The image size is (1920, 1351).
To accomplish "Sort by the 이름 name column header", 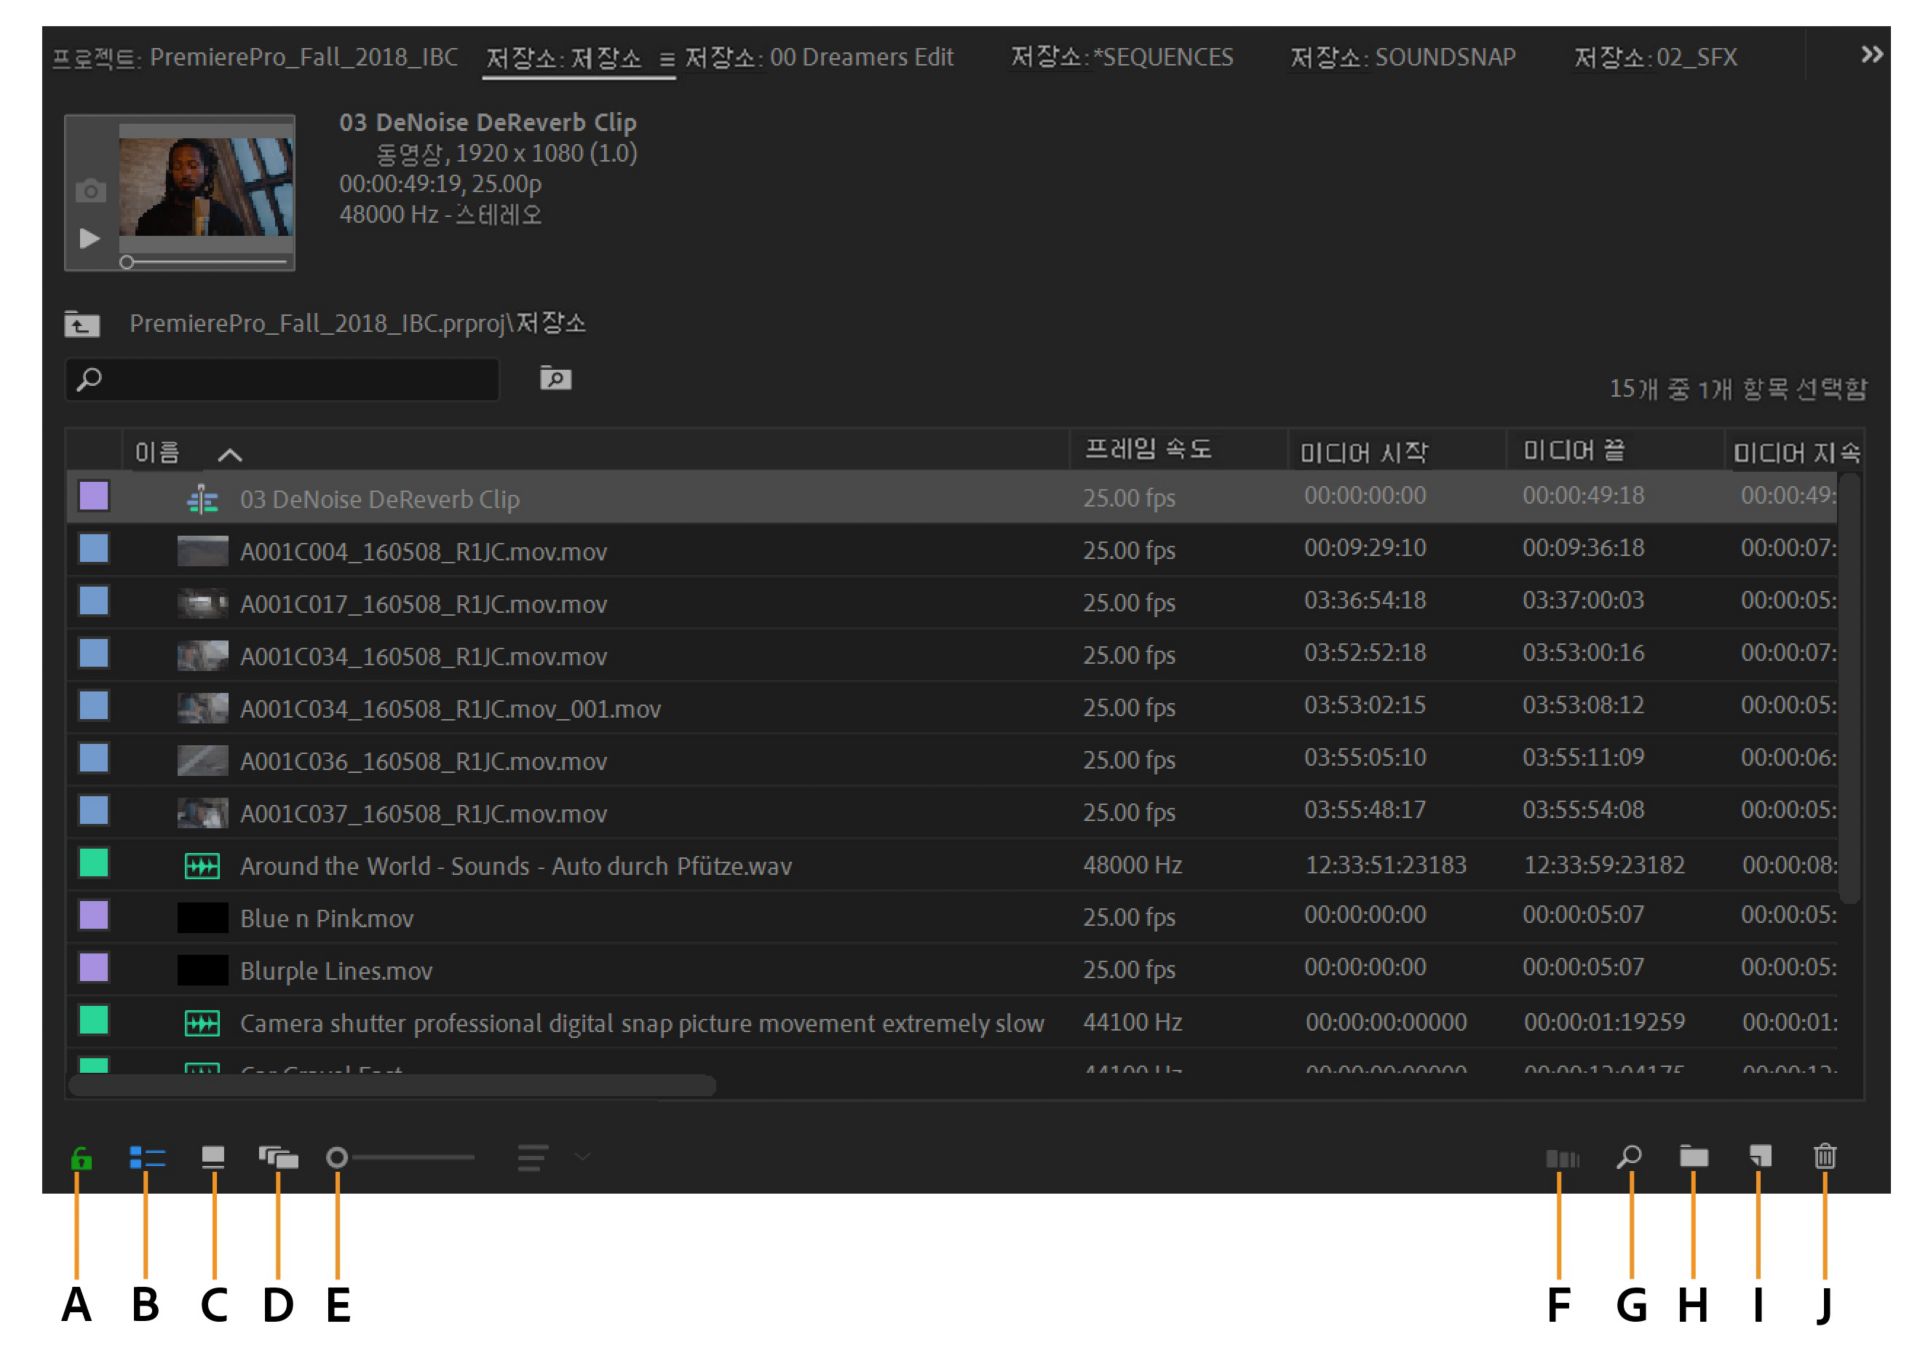I will pos(158,453).
